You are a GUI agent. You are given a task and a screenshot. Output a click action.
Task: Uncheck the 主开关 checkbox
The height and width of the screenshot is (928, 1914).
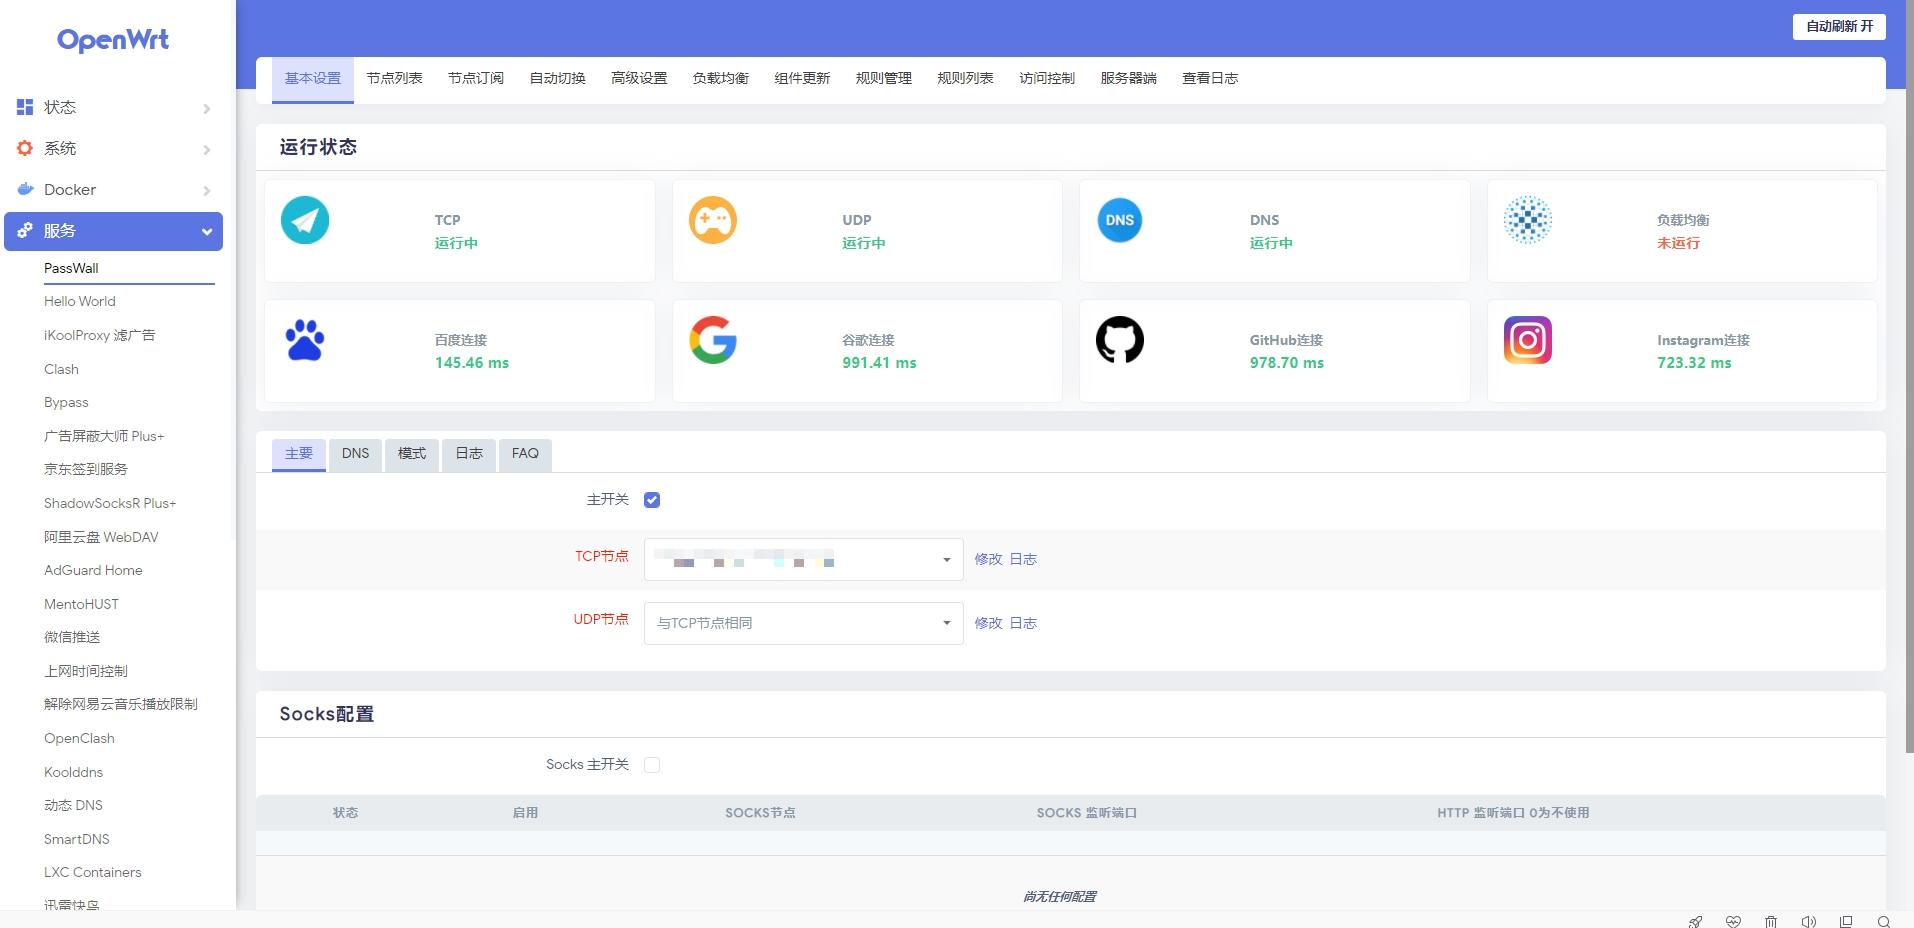coord(652,500)
